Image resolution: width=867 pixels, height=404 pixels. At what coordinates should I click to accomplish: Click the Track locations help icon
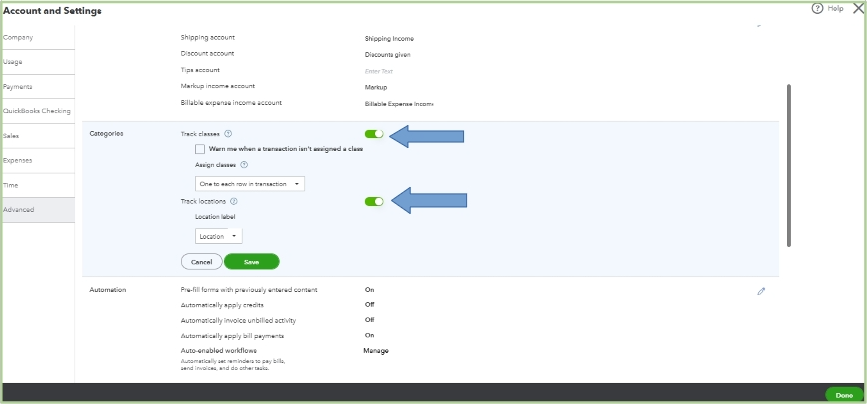(234, 201)
